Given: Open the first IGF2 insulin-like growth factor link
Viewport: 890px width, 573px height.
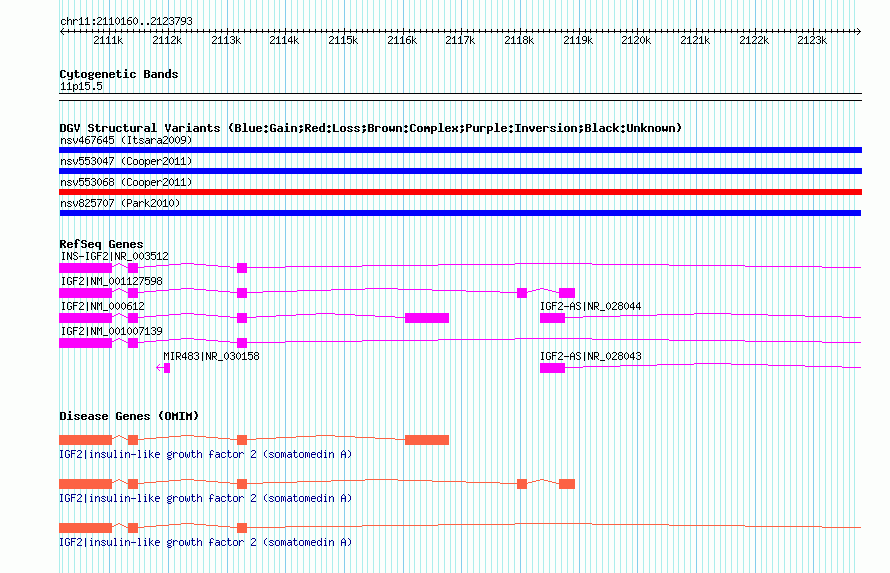Looking at the screenshot, I should click(x=205, y=454).
